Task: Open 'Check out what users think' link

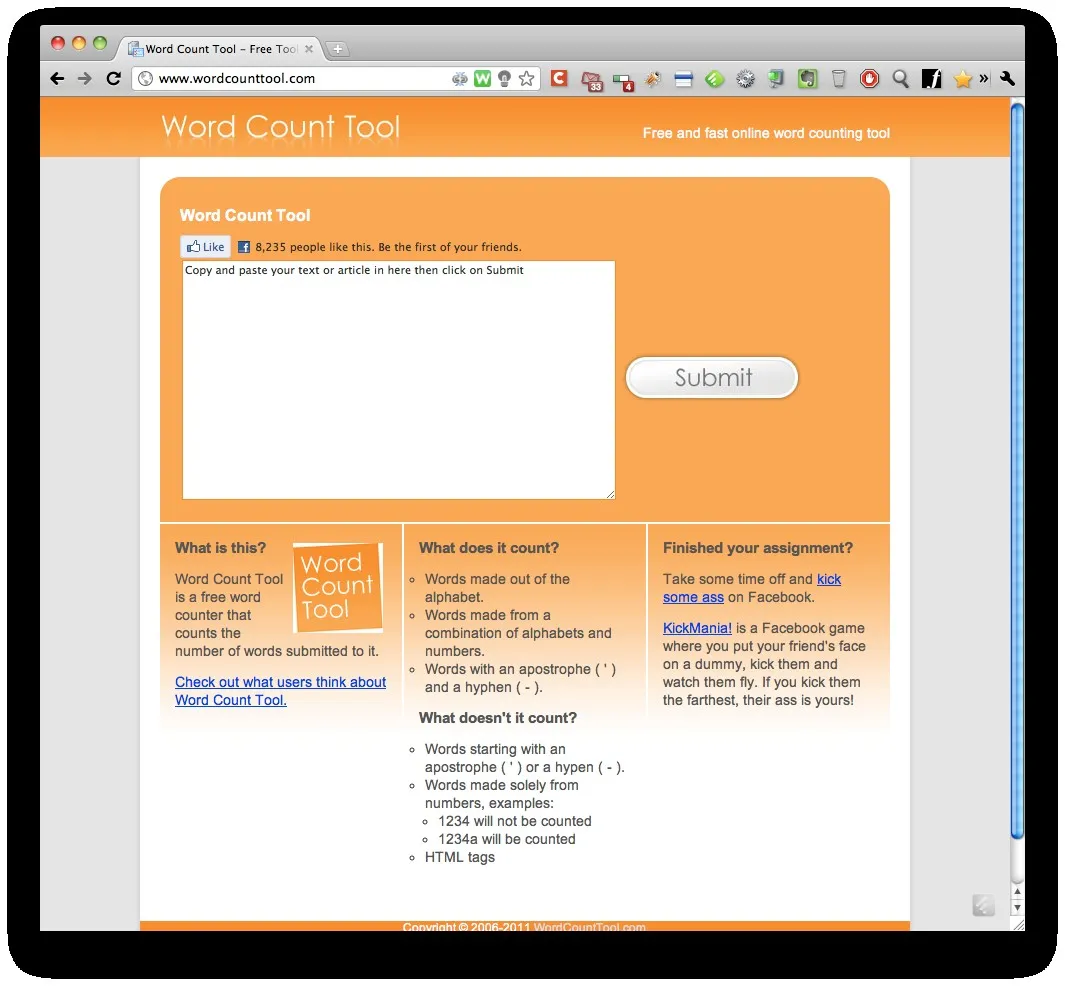Action: tap(281, 691)
